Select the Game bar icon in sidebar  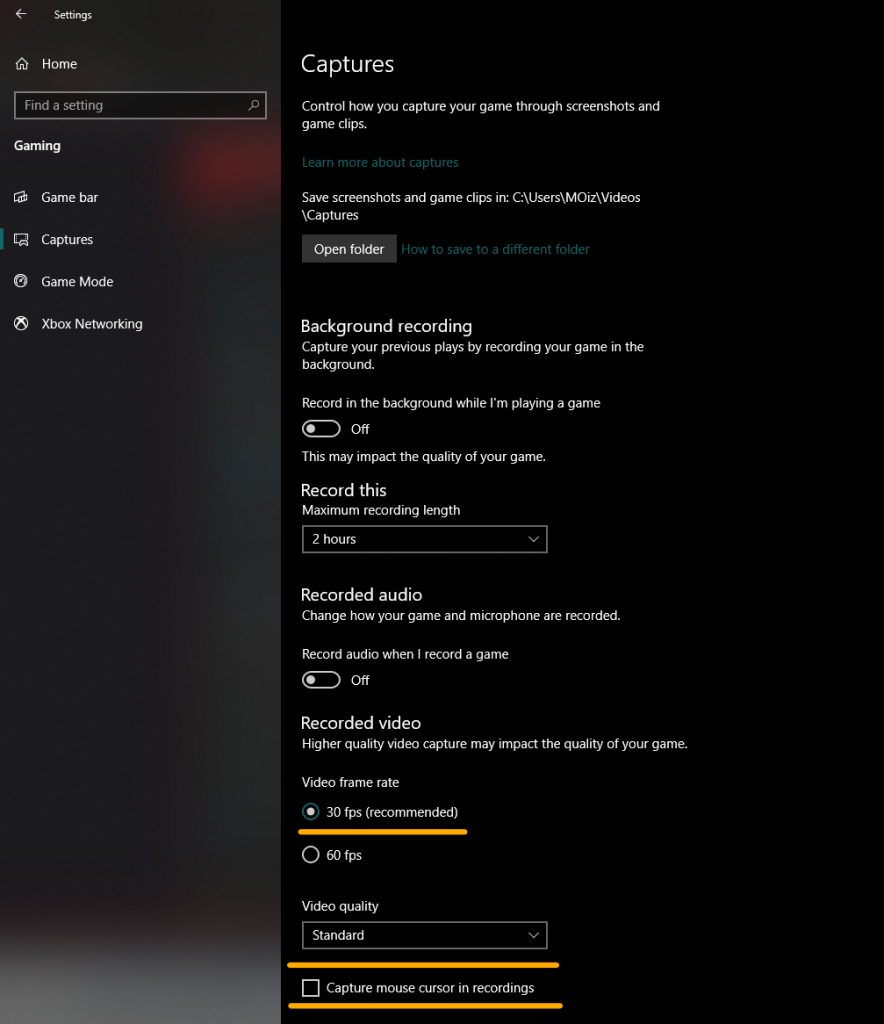pos(20,197)
